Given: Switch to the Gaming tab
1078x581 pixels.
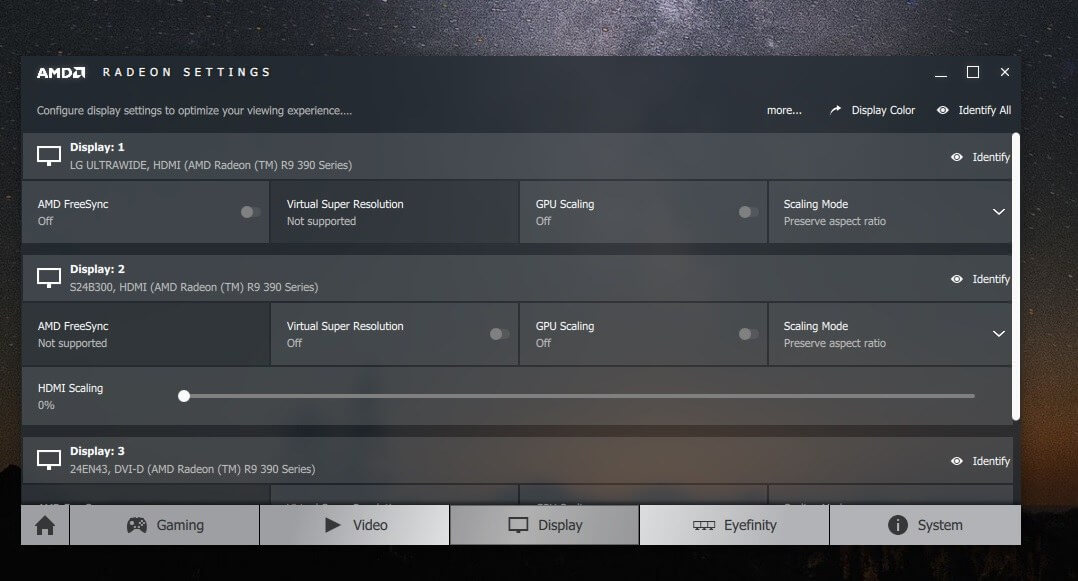Looking at the screenshot, I should [165, 525].
